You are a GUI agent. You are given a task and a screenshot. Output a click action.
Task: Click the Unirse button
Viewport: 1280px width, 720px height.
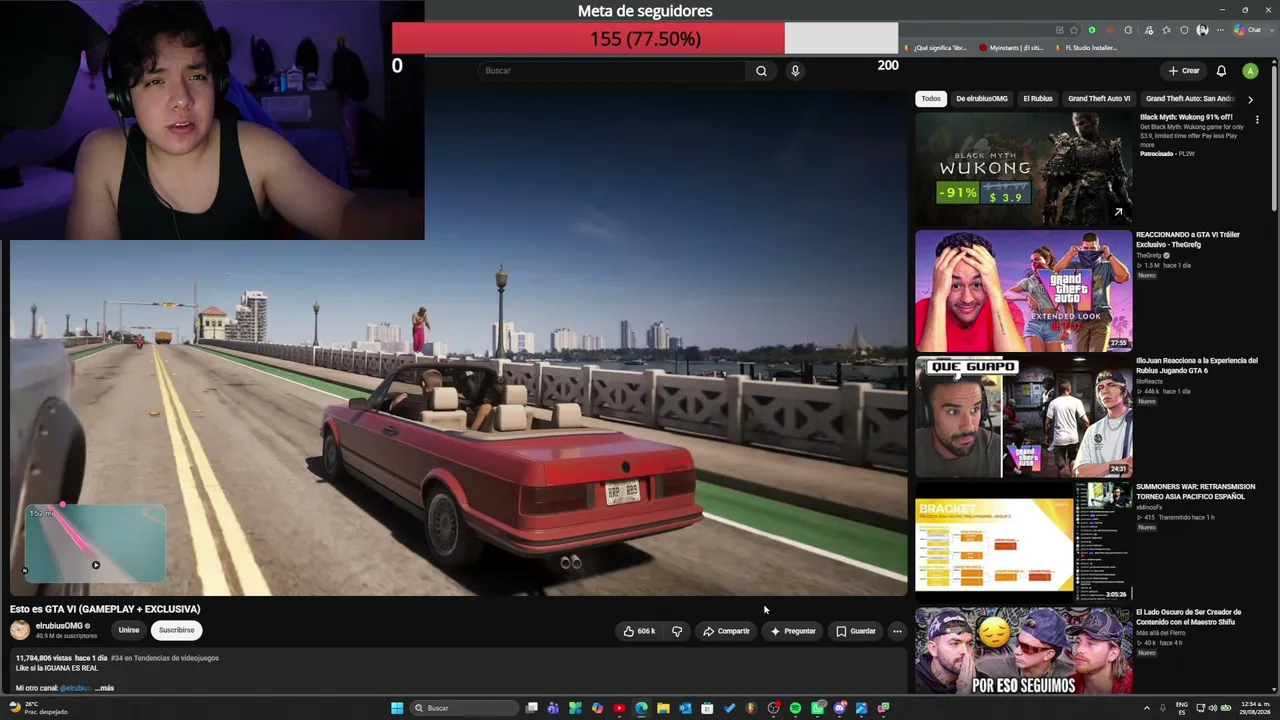point(129,630)
